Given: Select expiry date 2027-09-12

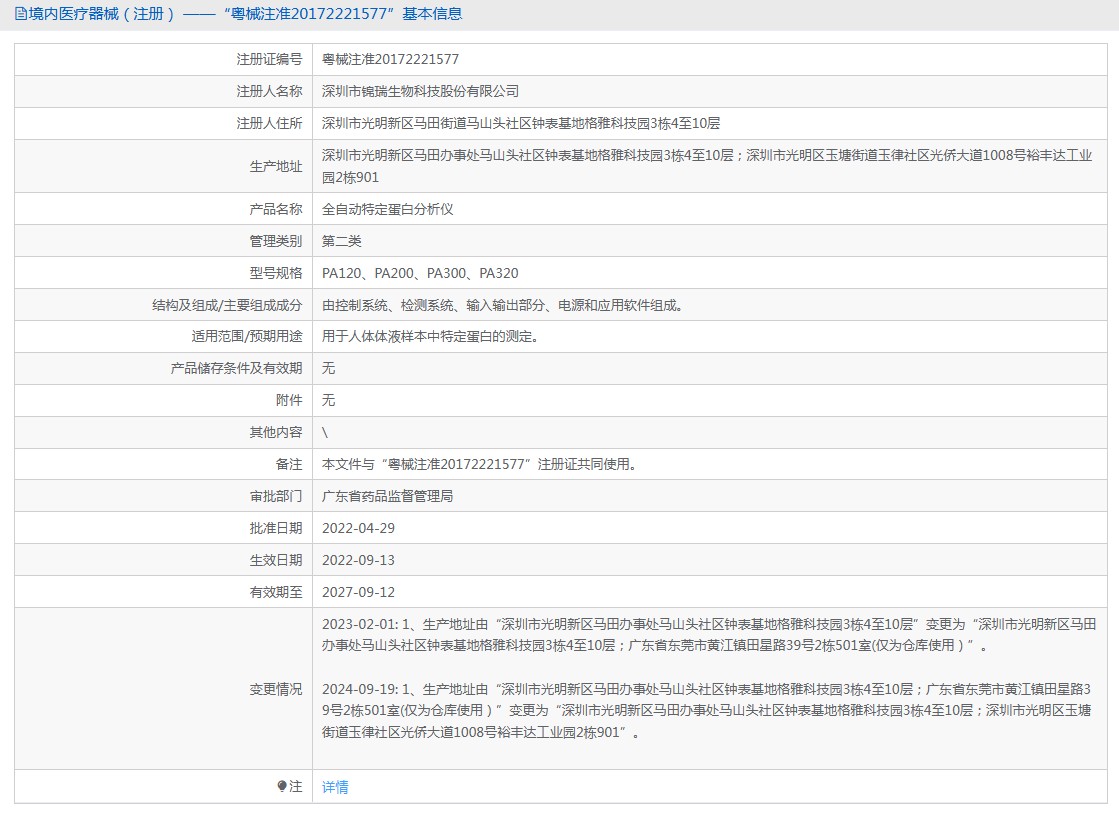Looking at the screenshot, I should pos(358,592).
